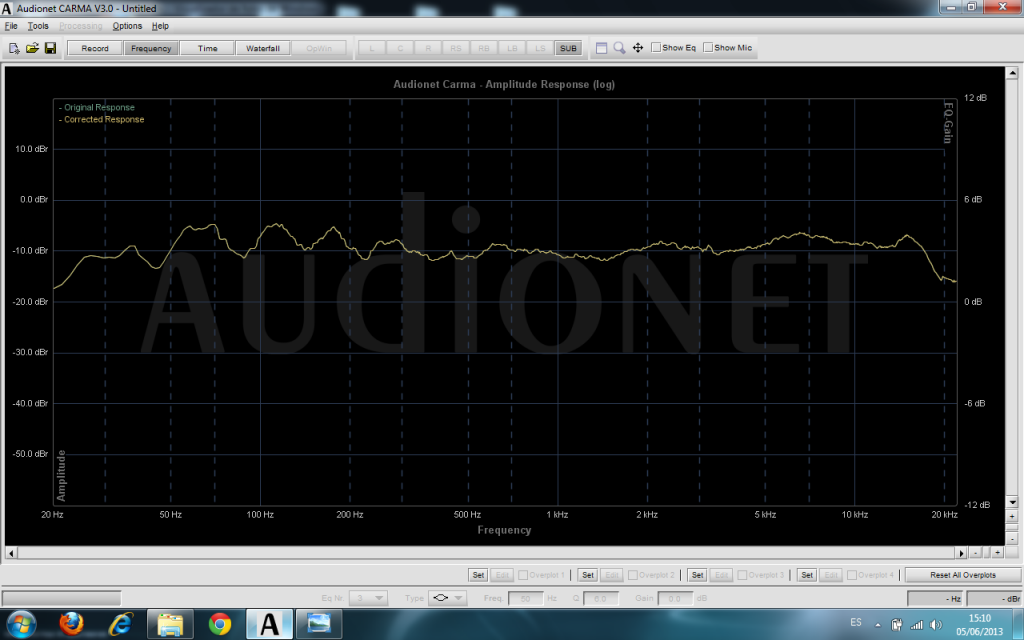Switch to Audionet CARMA taskbar icon

click(x=269, y=624)
